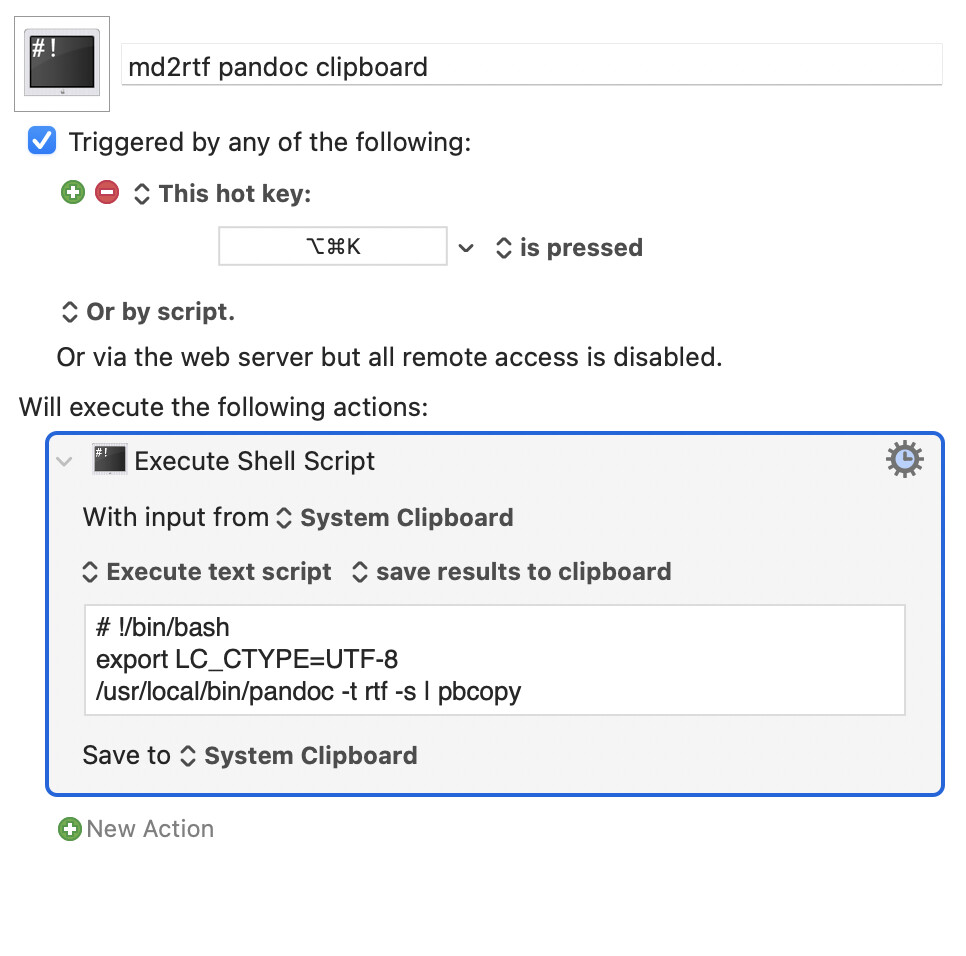
Task: Open the 'Execute text script' popup
Action: pos(207,572)
